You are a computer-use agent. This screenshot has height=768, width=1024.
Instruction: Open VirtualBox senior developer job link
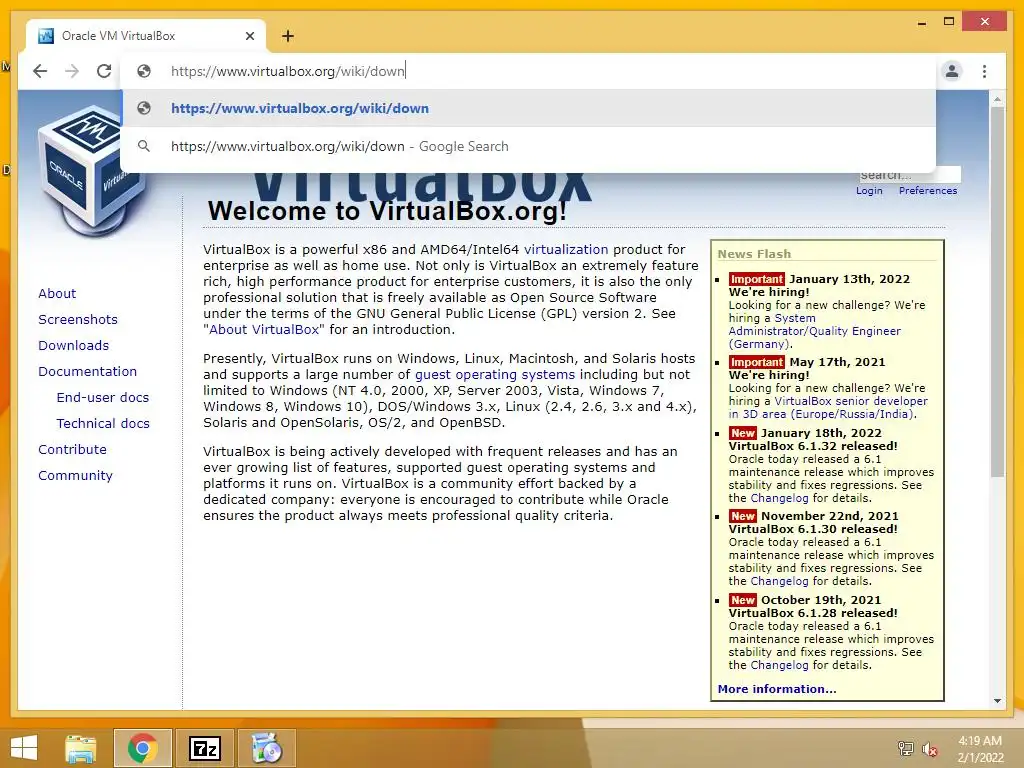point(828,408)
